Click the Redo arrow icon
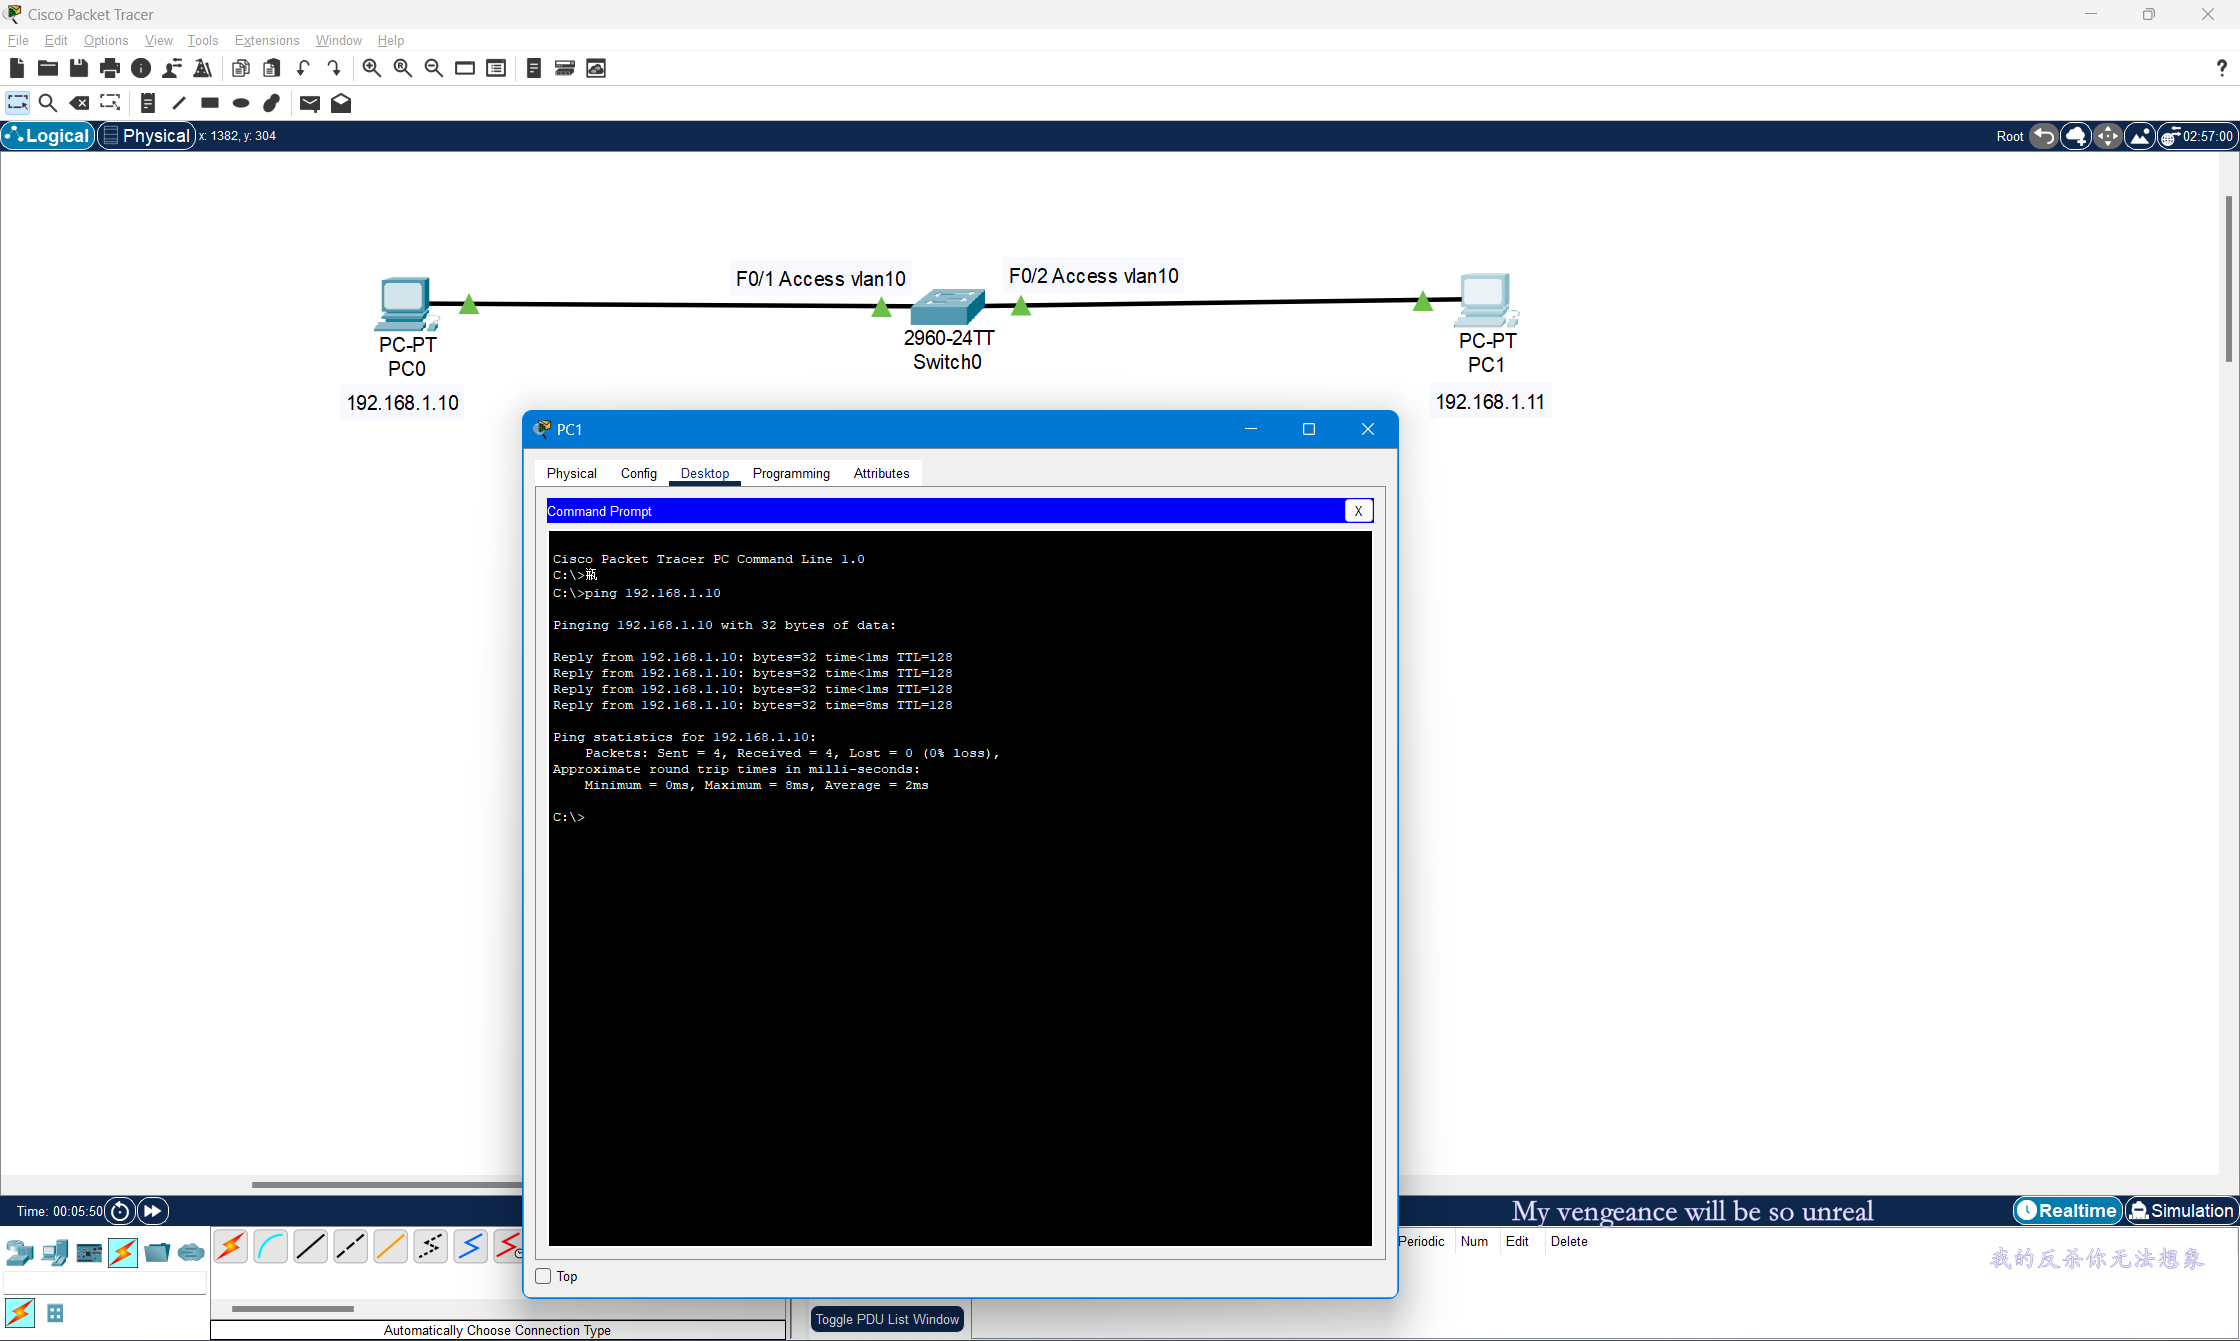The width and height of the screenshot is (2240, 1341). (334, 68)
